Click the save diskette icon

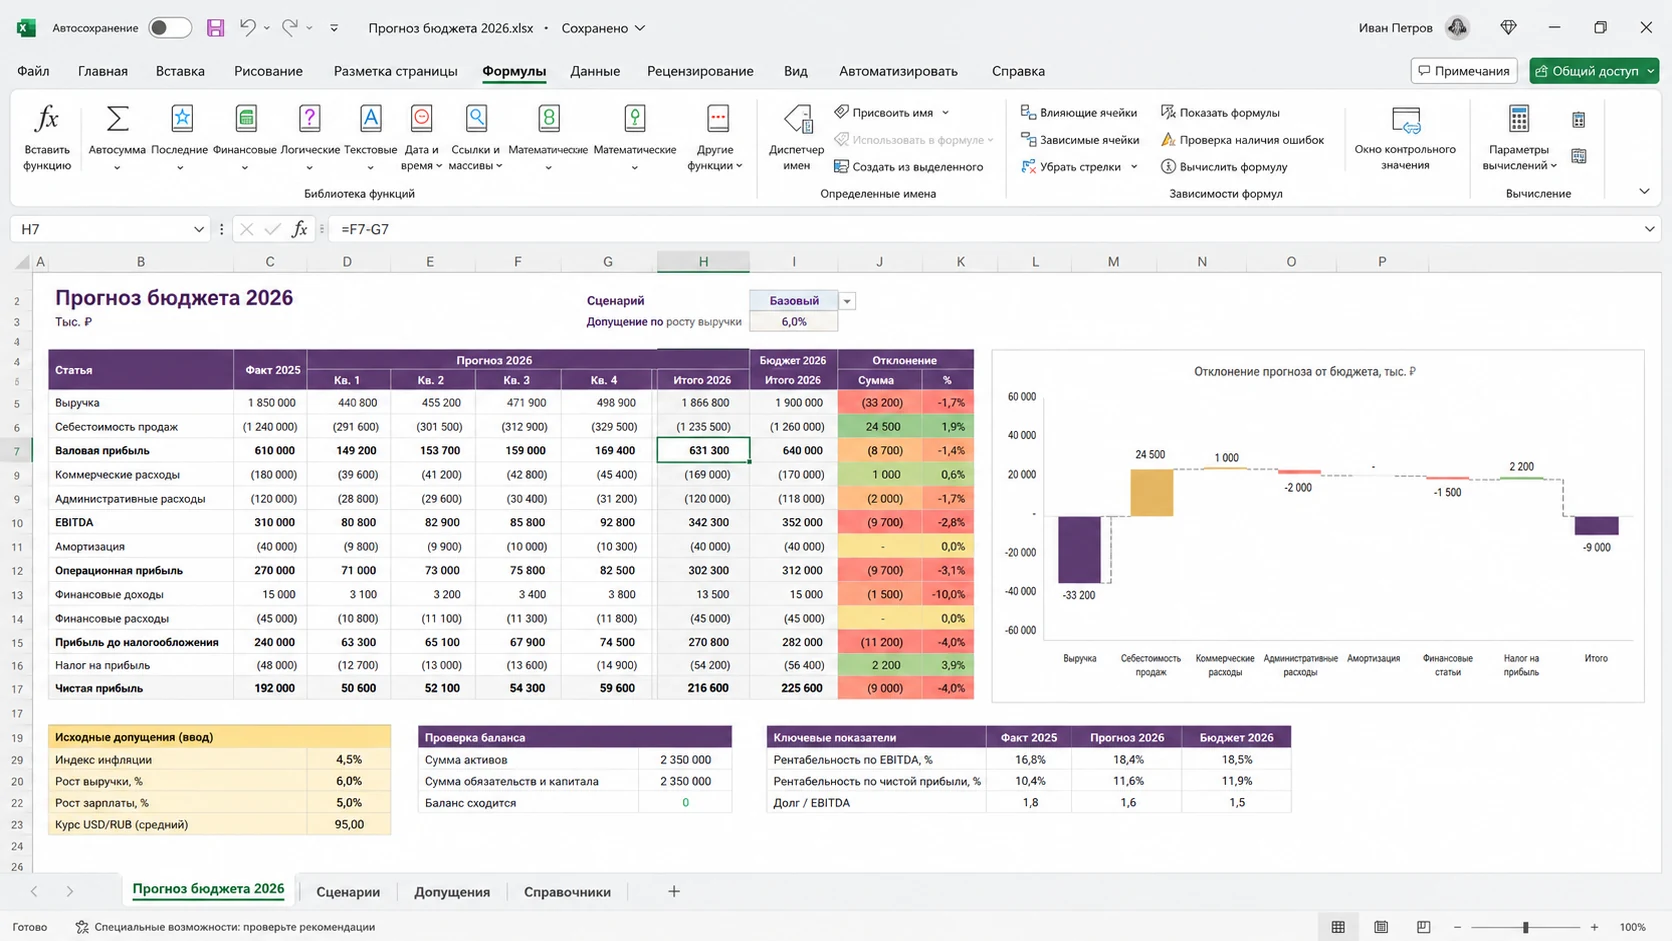point(215,28)
